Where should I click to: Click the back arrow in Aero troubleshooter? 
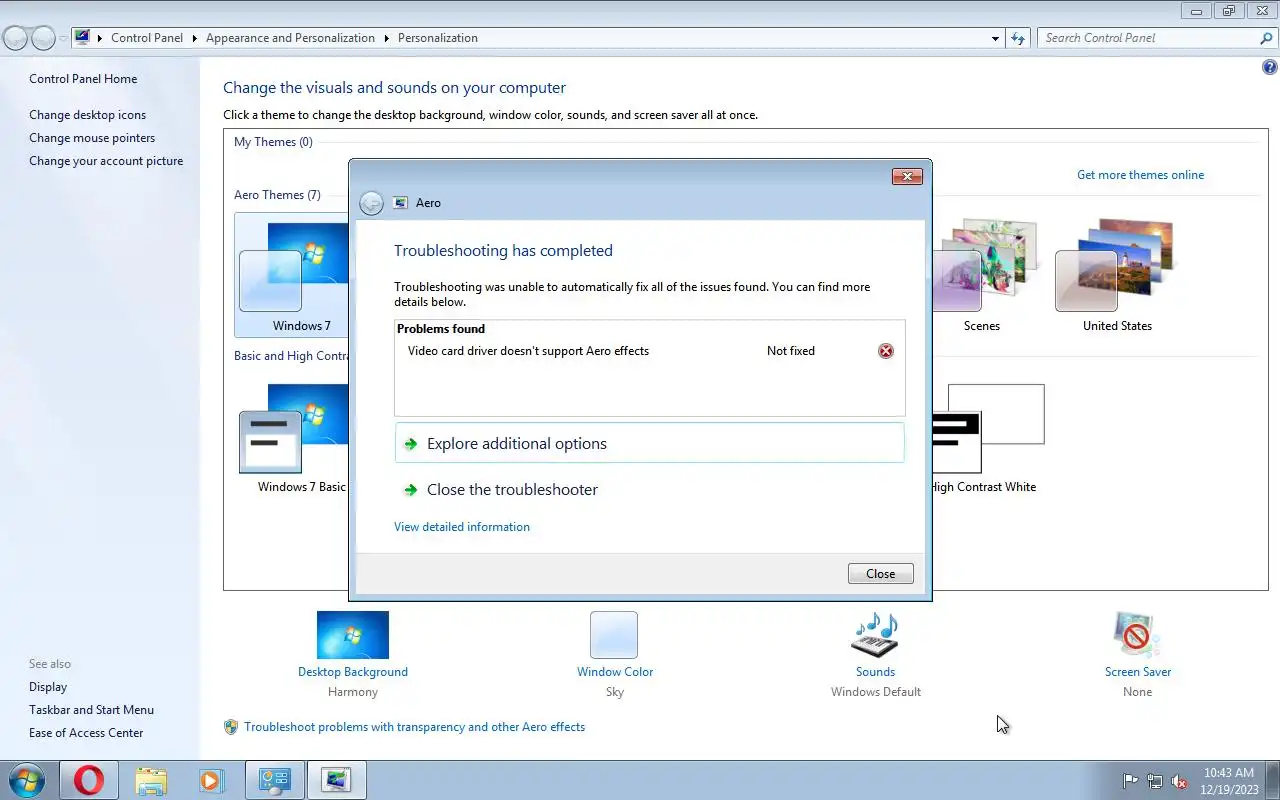click(x=371, y=203)
